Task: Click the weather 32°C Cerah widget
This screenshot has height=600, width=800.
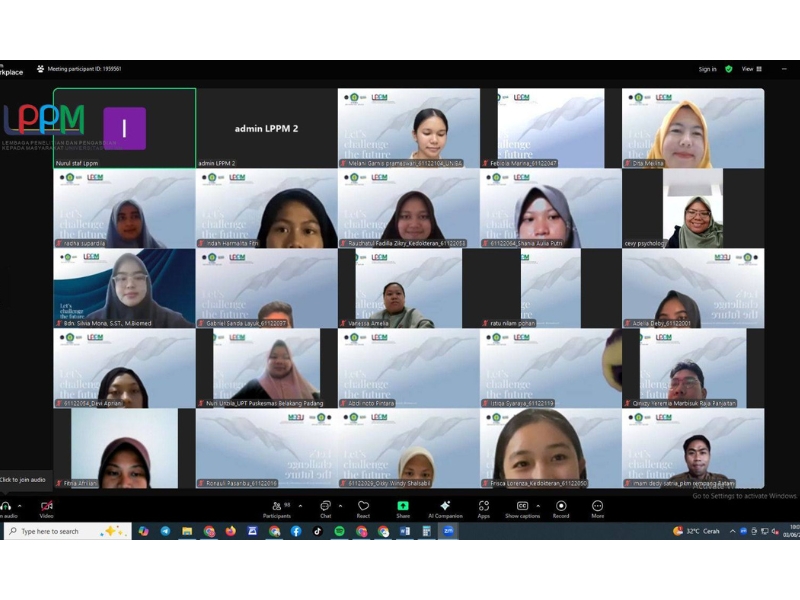Action: [696, 531]
